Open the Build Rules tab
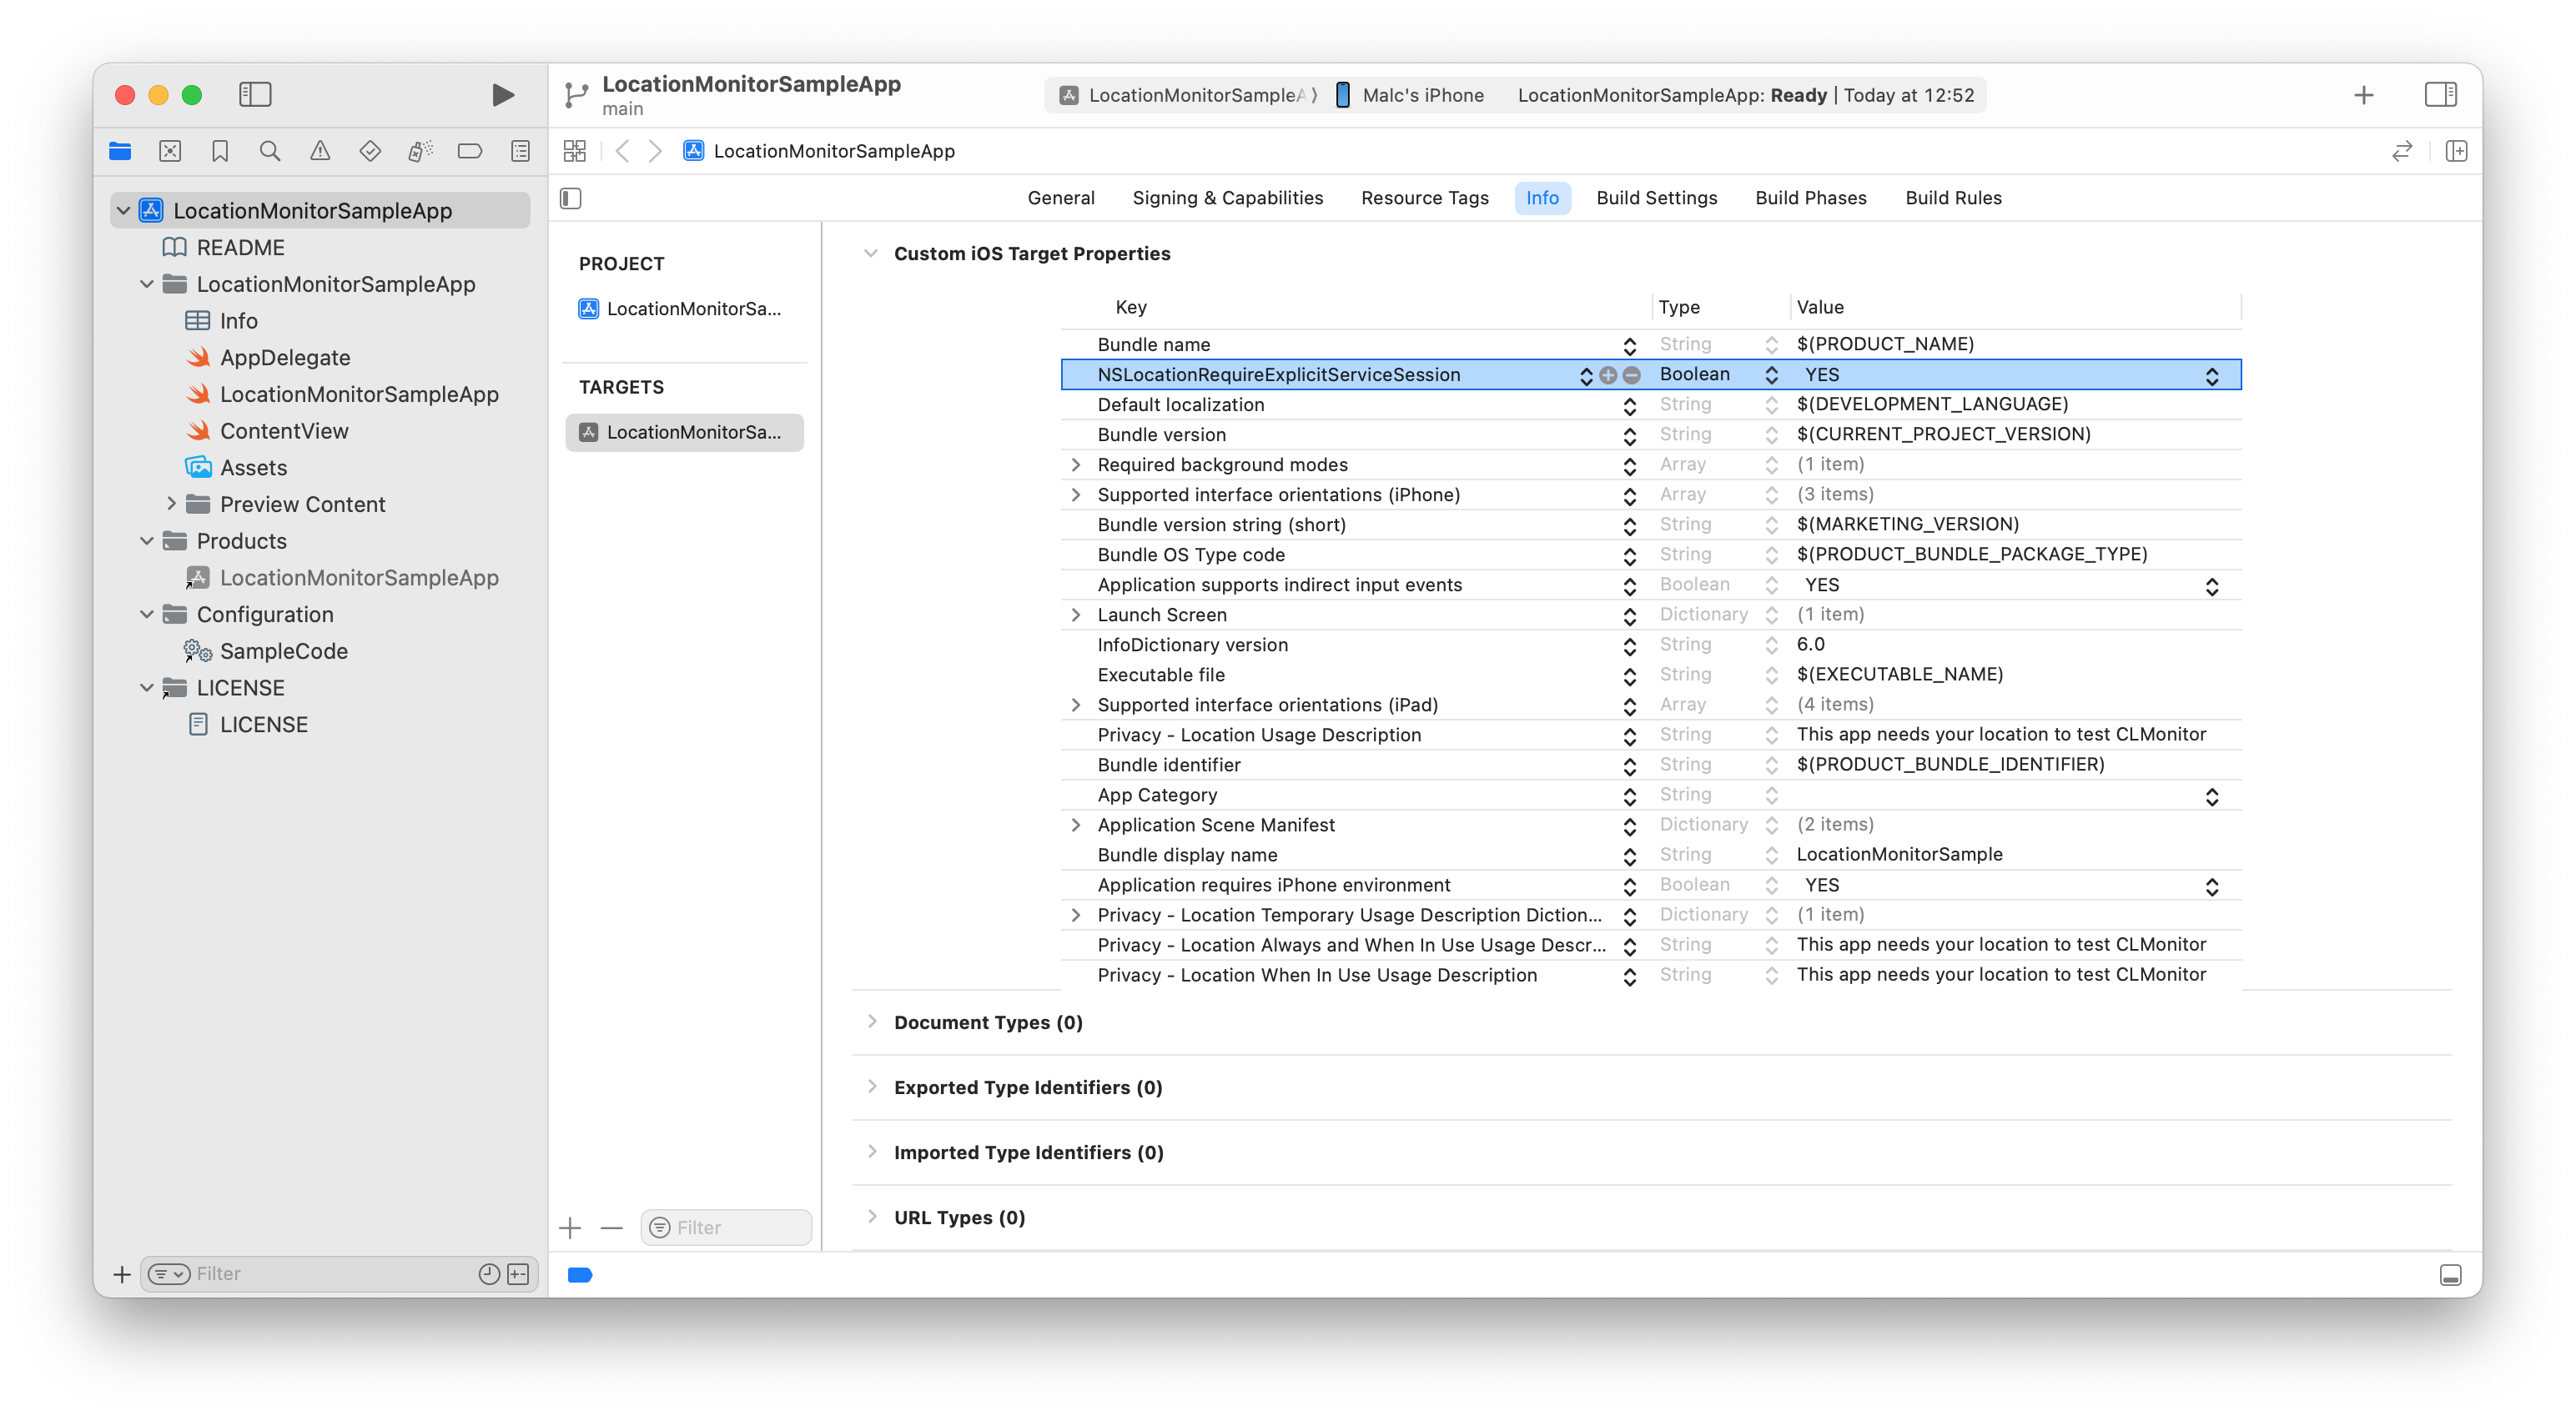 pos(1953,198)
